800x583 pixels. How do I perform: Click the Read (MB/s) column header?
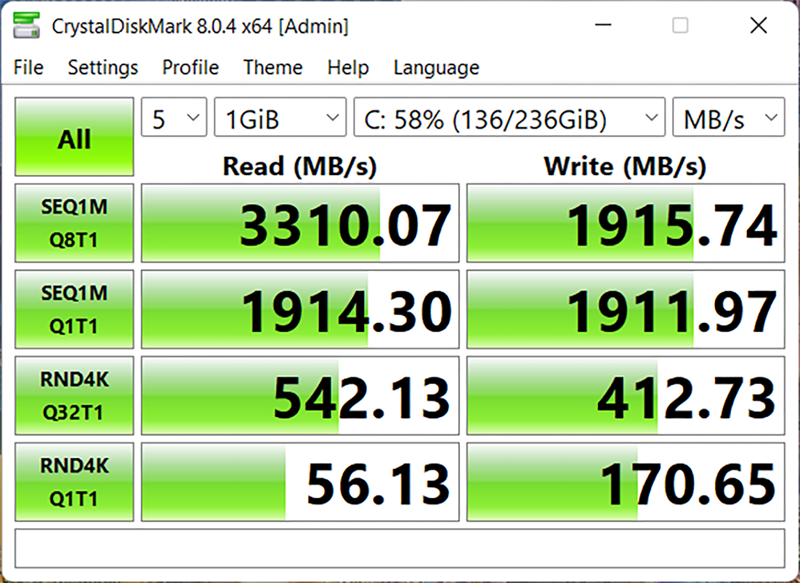pos(300,166)
